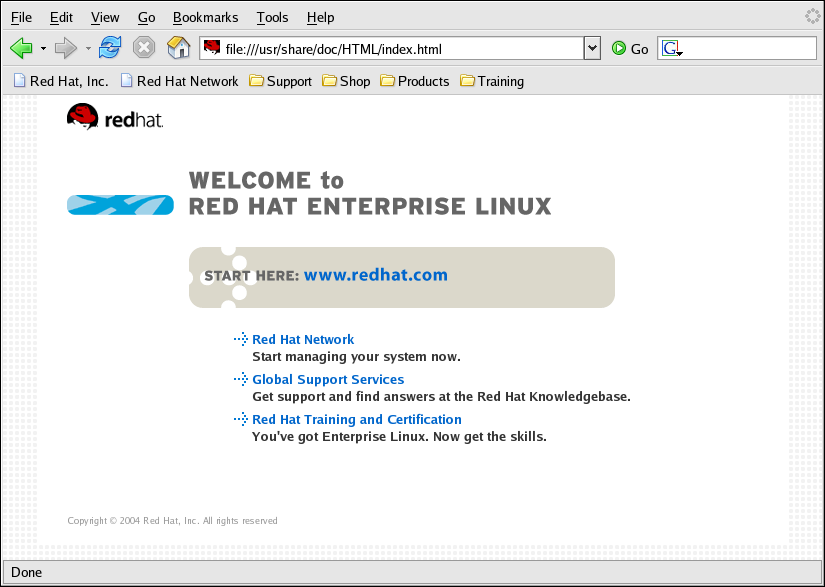The image size is (825, 587).
Task: Expand the Forward button history dropdown arrow
Action: point(88,49)
